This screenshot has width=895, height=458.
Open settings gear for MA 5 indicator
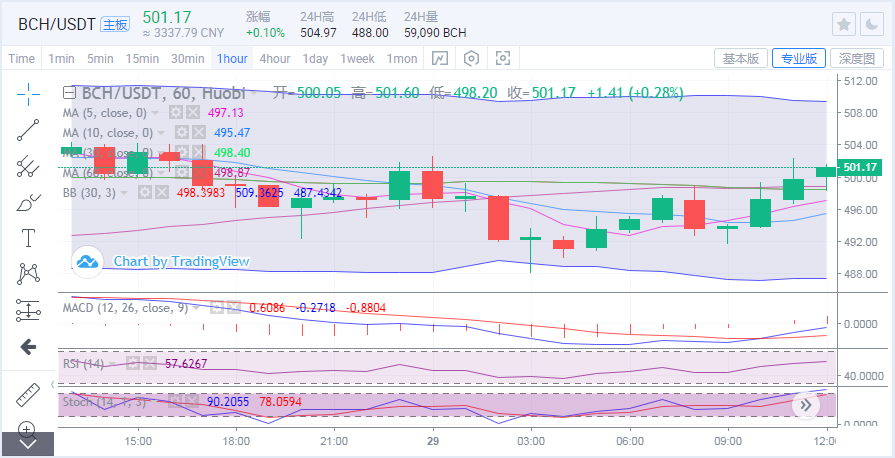176,113
